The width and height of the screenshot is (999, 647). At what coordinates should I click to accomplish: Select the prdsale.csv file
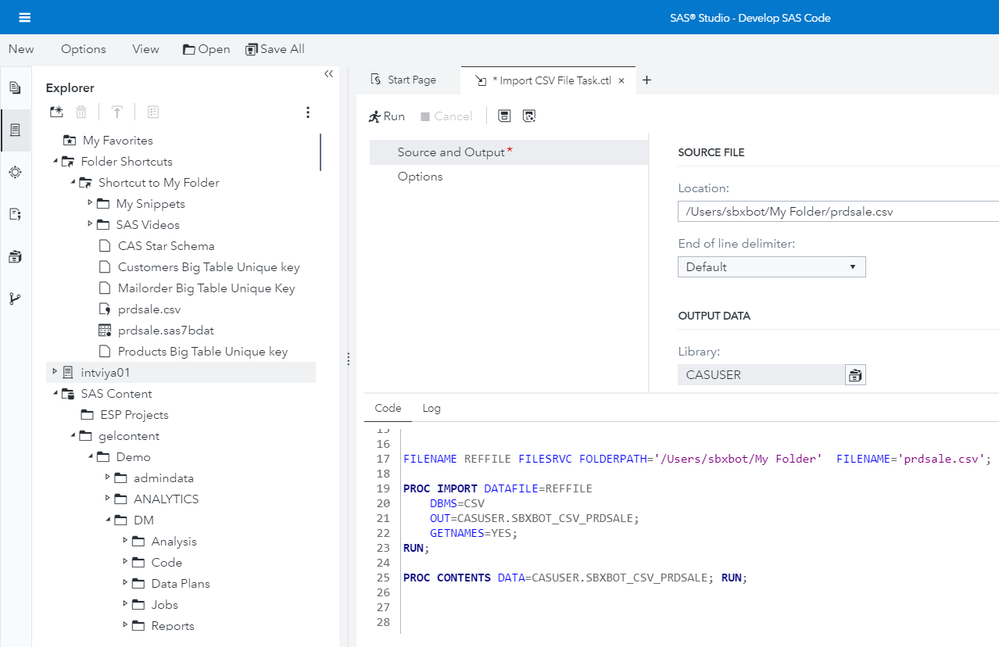click(x=149, y=309)
